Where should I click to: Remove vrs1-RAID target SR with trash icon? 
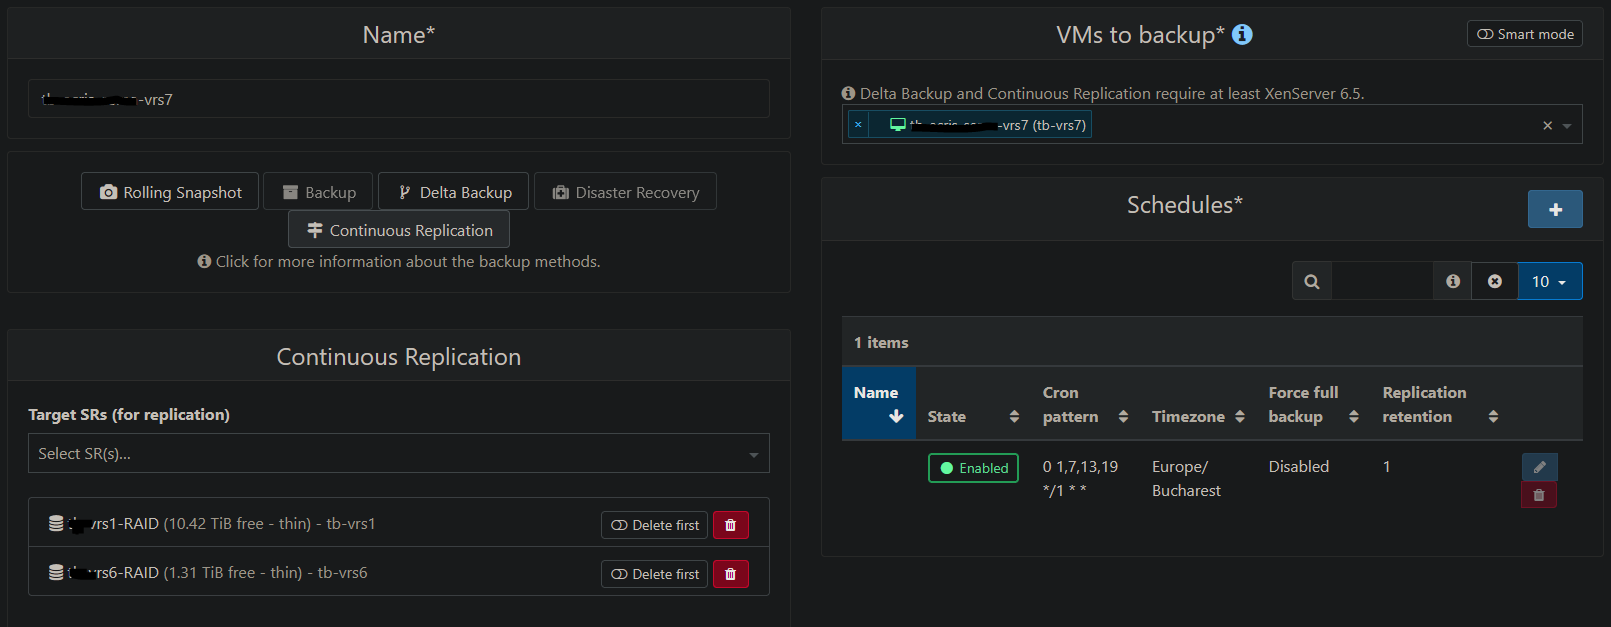731,525
